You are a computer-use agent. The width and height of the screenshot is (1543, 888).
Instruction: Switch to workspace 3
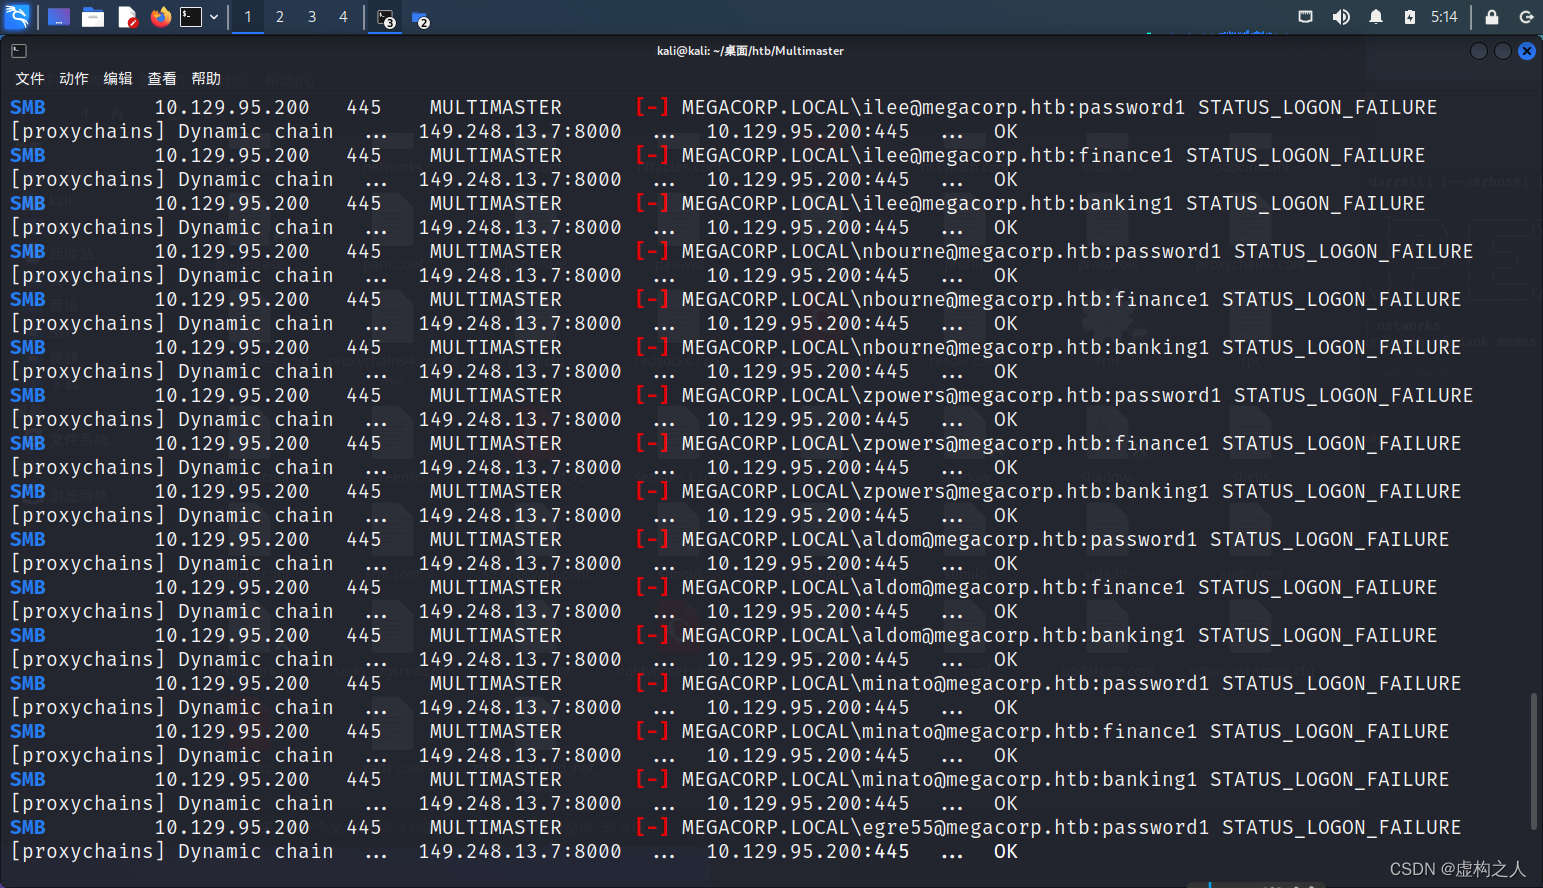(312, 17)
